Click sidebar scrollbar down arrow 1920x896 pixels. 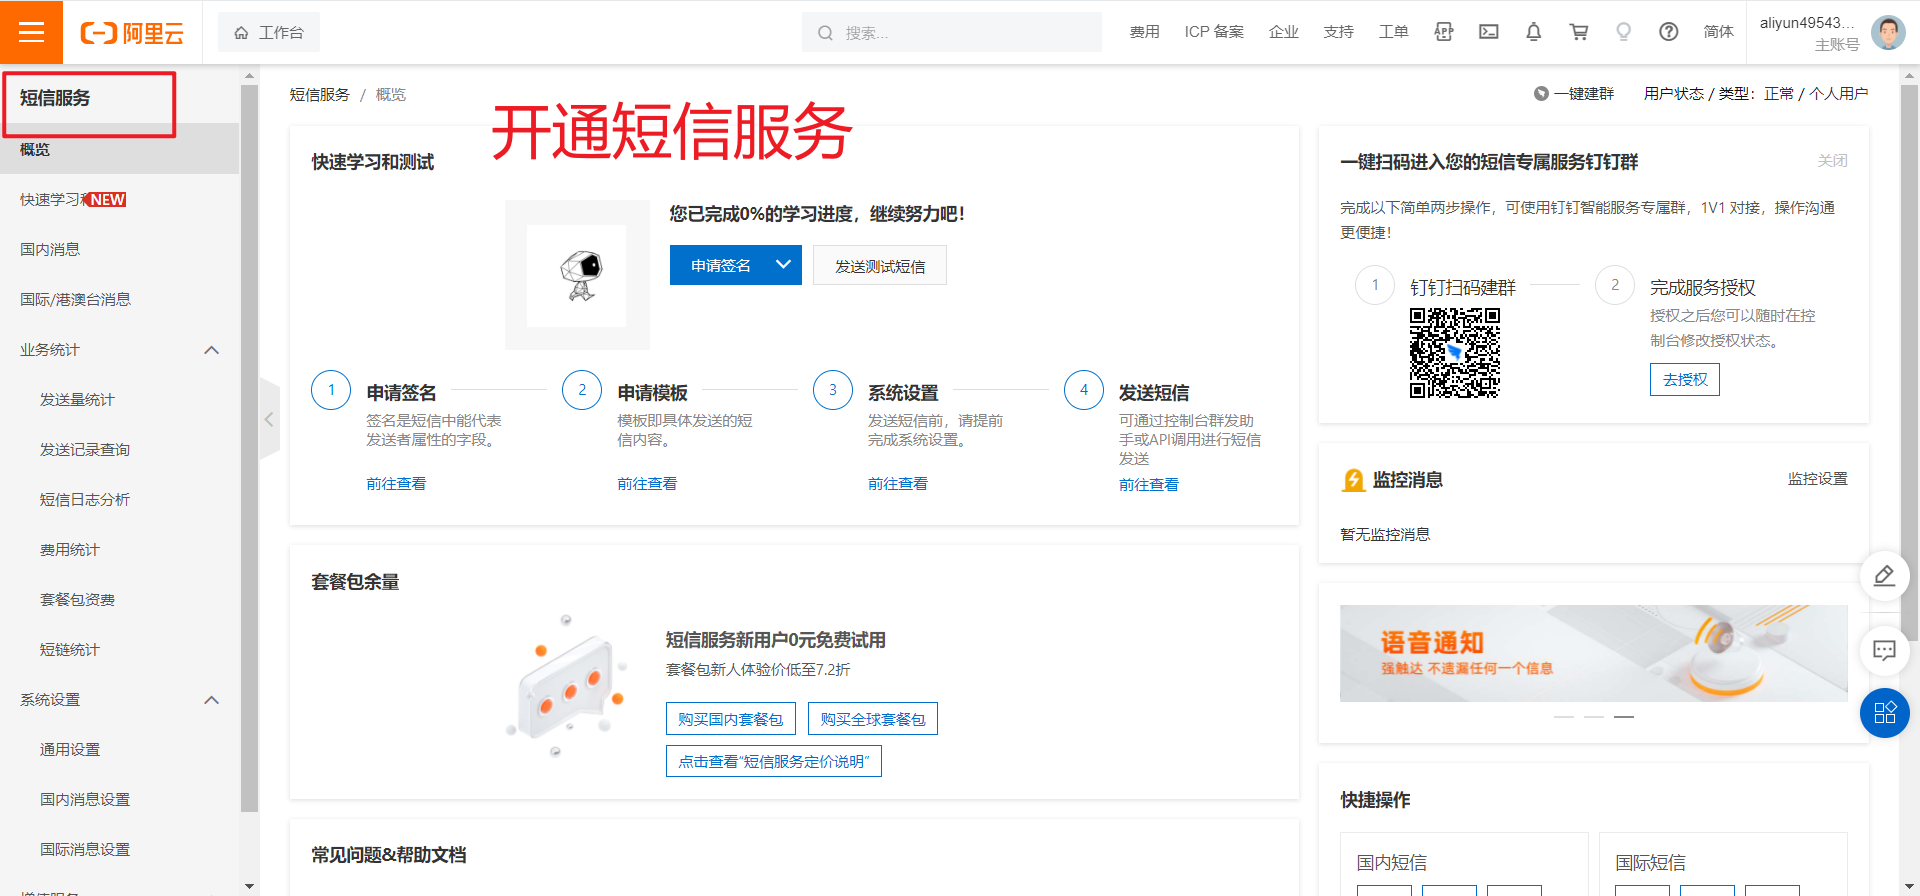249,886
